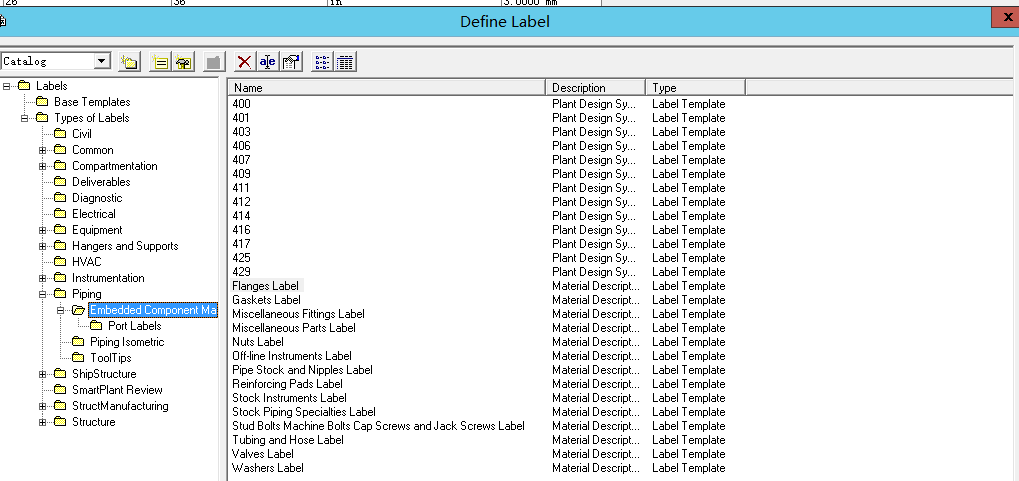Expand the StructManufacturing folder node
The width and height of the screenshot is (1019, 481).
pos(43,406)
